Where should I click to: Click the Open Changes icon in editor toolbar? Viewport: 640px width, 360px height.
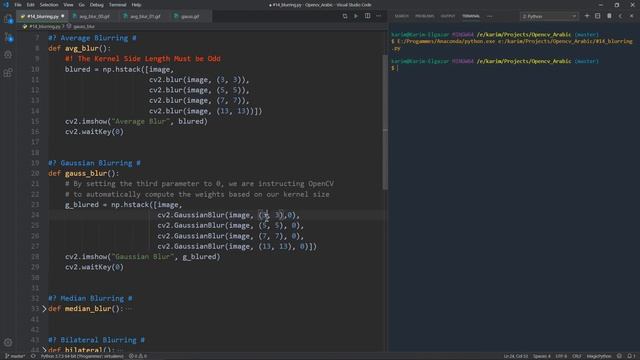[x=345, y=16]
